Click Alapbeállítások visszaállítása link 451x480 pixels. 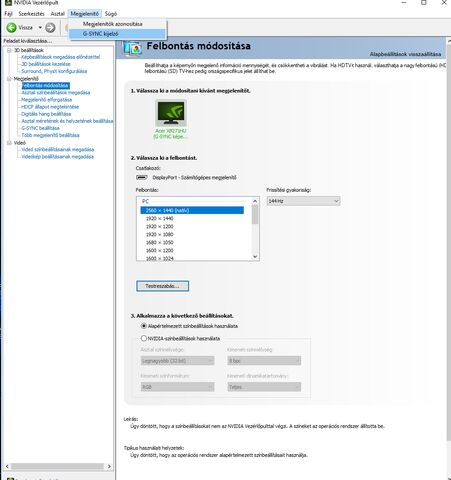click(405, 54)
